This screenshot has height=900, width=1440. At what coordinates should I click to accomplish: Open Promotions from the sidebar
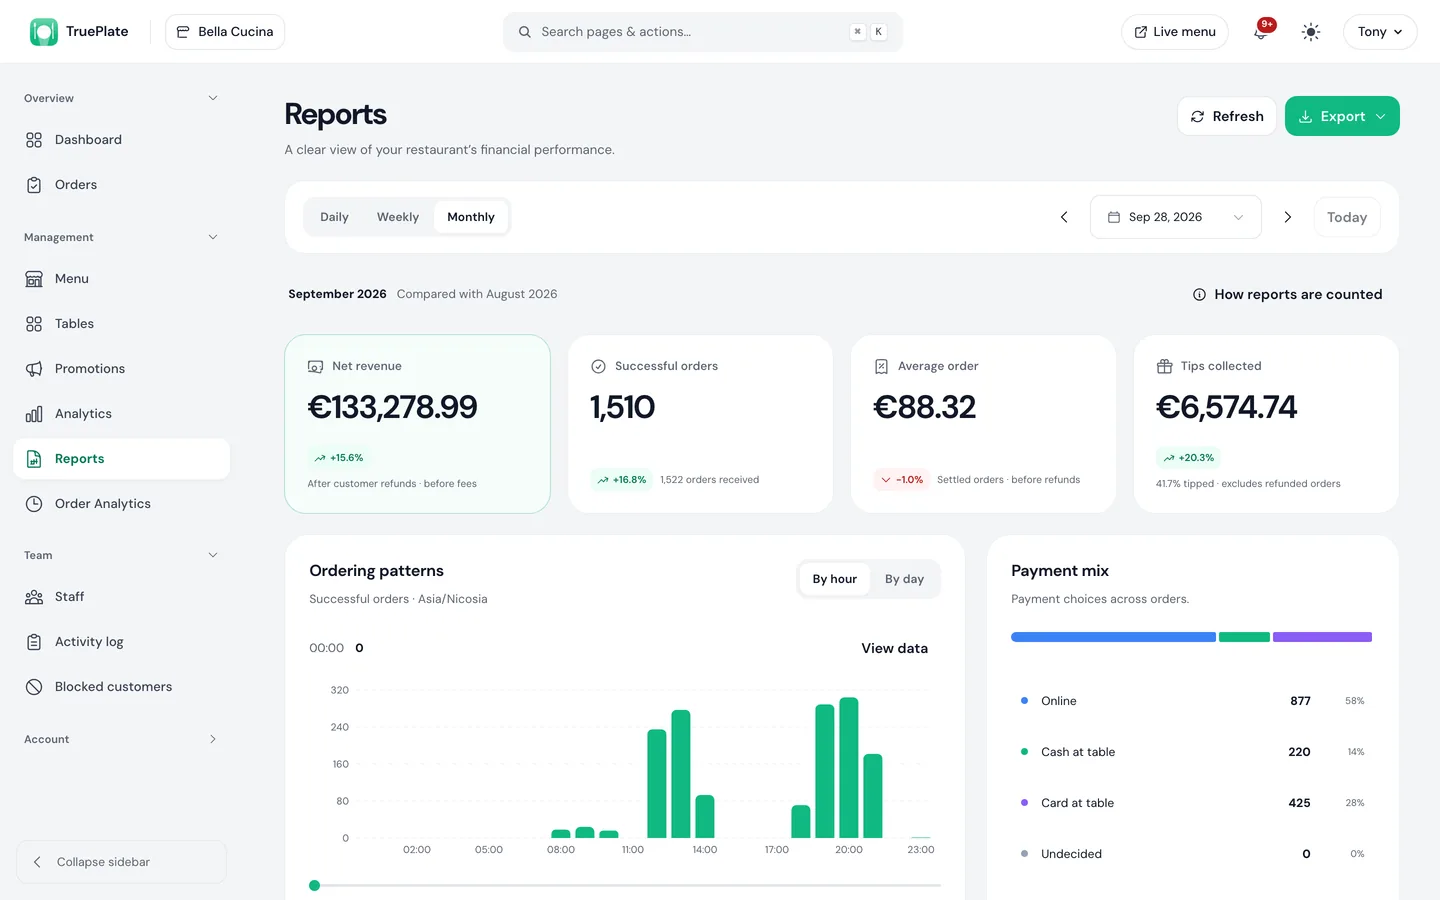tap(121, 369)
